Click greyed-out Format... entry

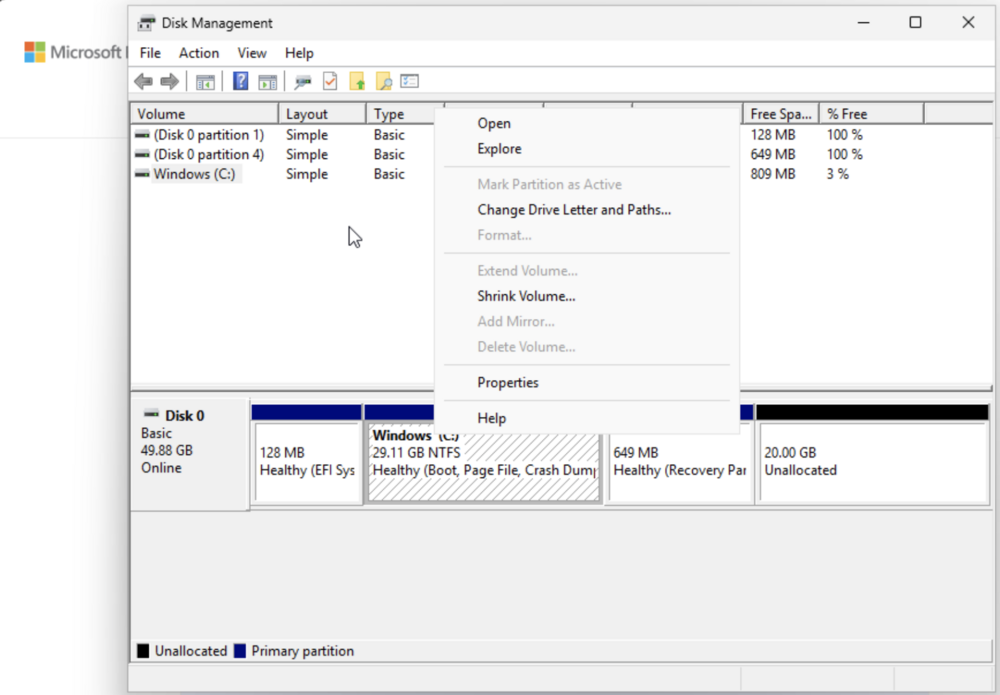[x=587, y=235]
